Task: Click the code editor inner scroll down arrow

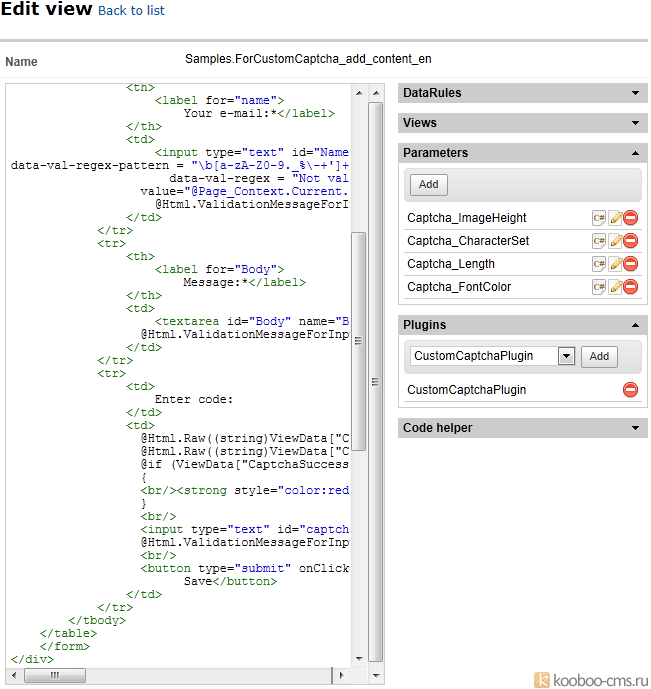Action: (x=359, y=658)
